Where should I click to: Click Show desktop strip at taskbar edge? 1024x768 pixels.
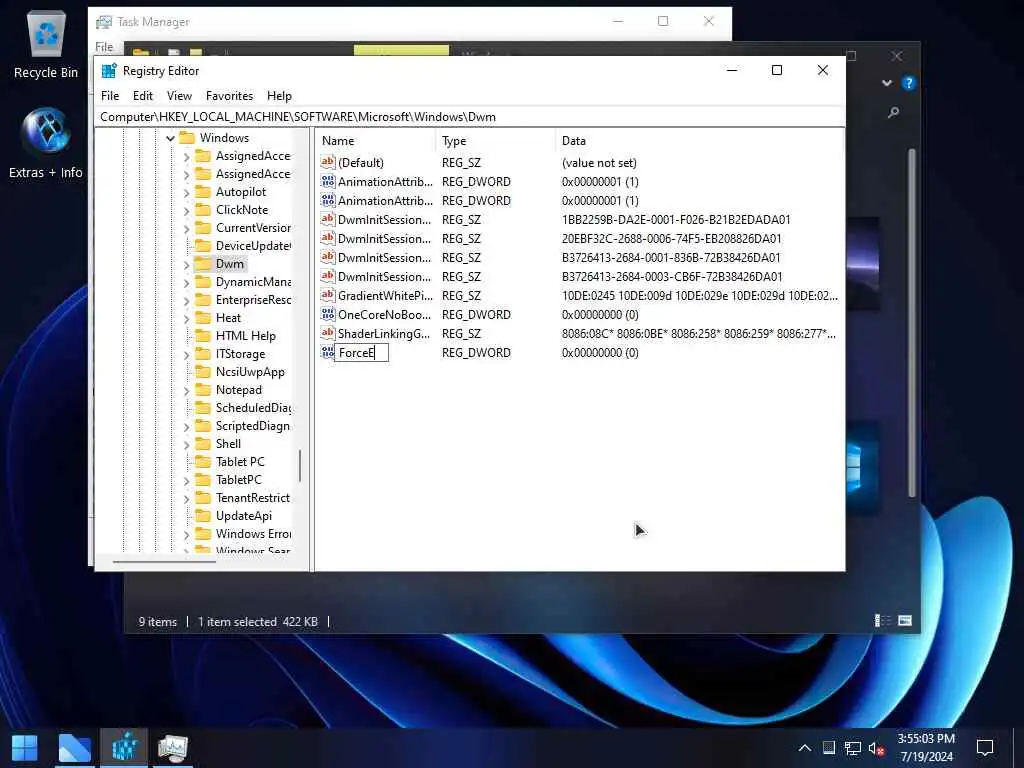pos(1021,748)
